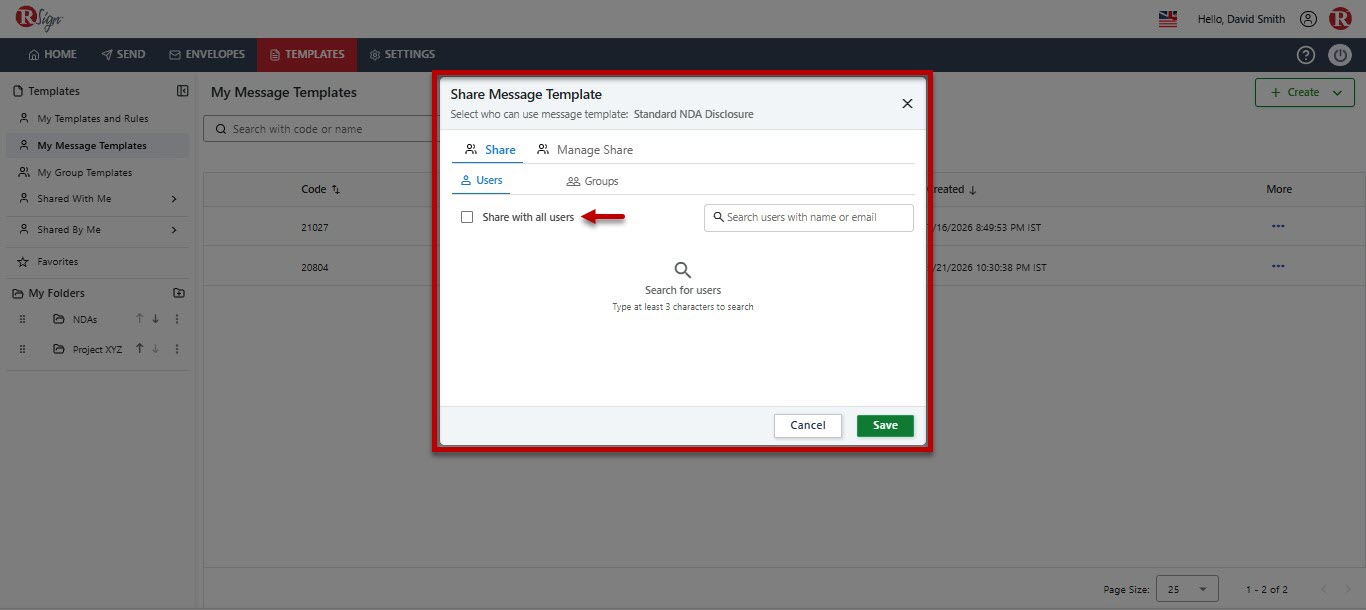
Task: Click template code 21027
Action: click(x=315, y=227)
